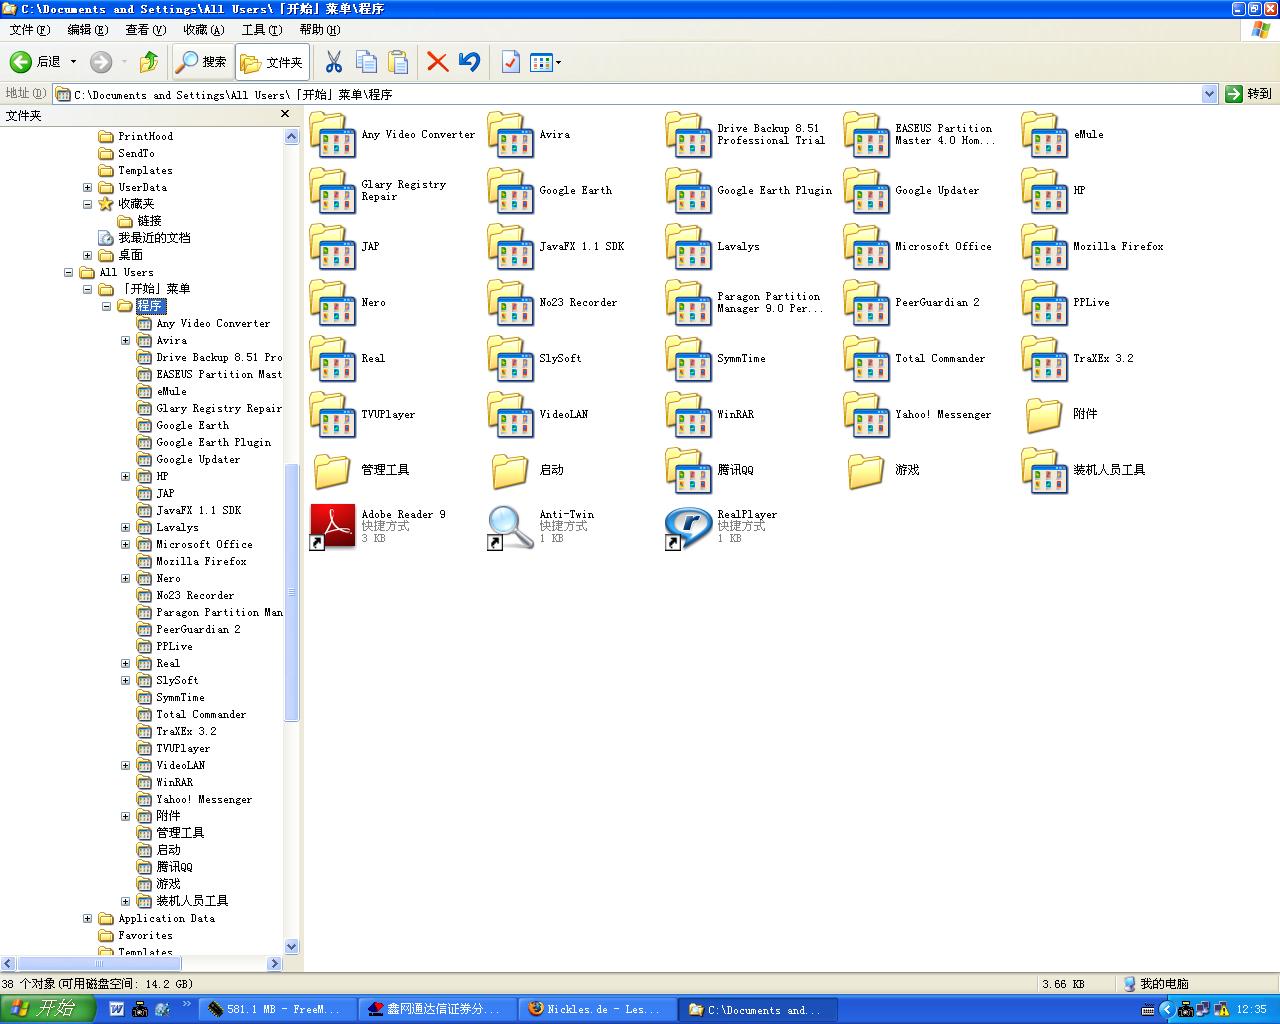
Task: Open the 帮助 (Help) menu
Action: (320, 30)
